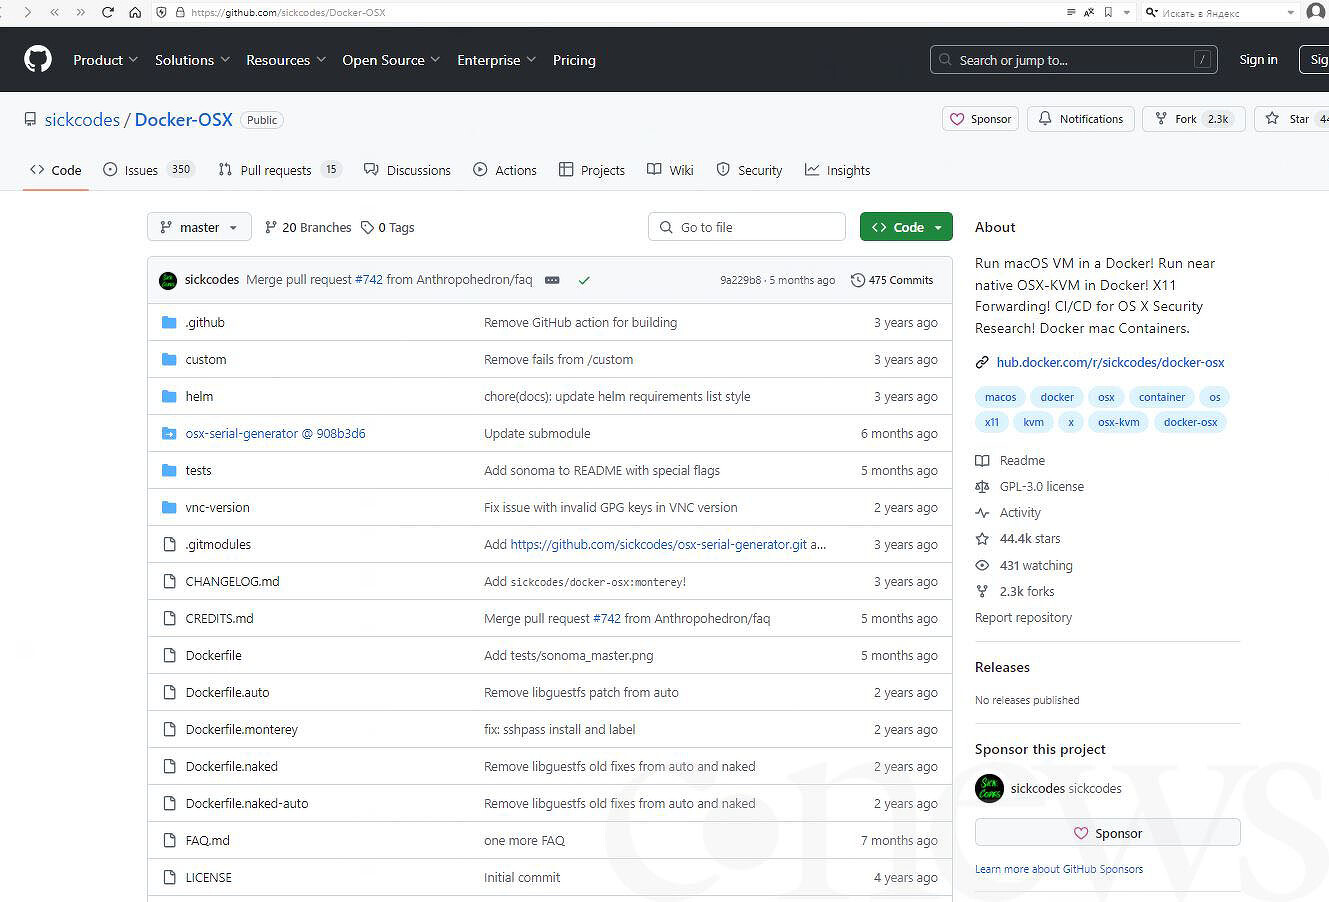This screenshot has width=1329, height=902.
Task: Click the Pricing link
Action: click(574, 60)
